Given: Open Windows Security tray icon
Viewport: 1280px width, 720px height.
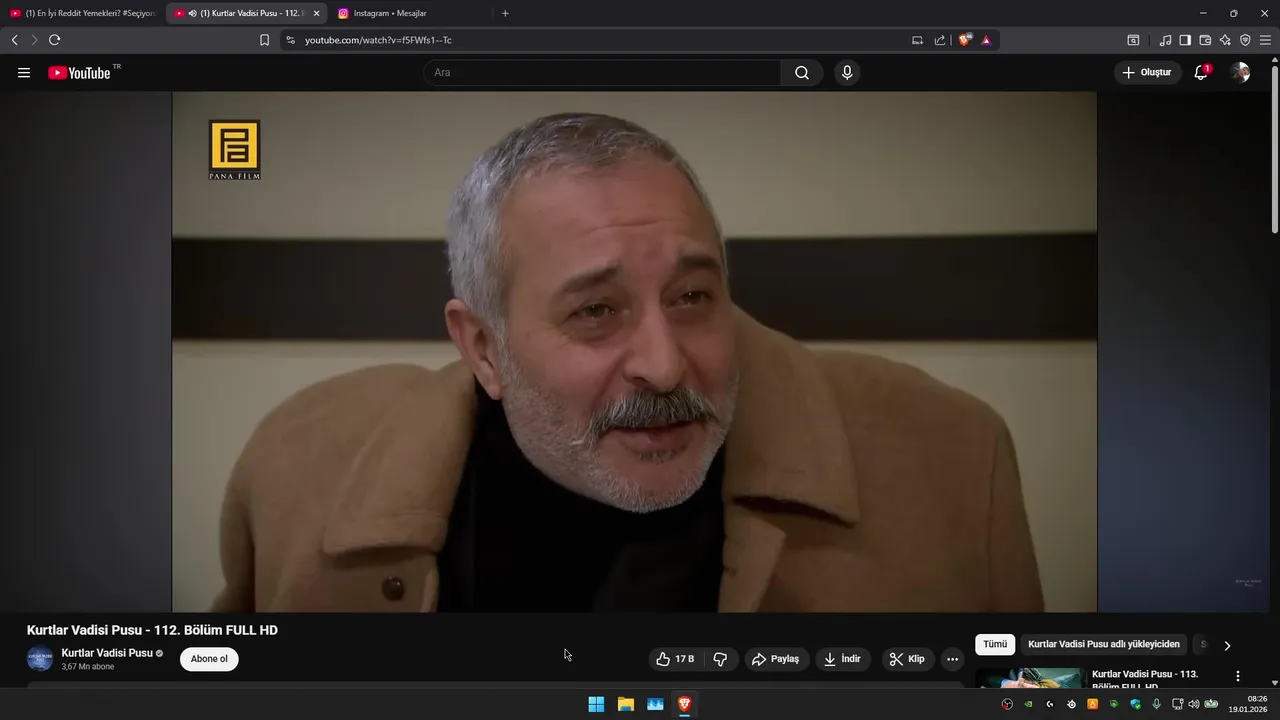Looking at the screenshot, I should click(1135, 704).
